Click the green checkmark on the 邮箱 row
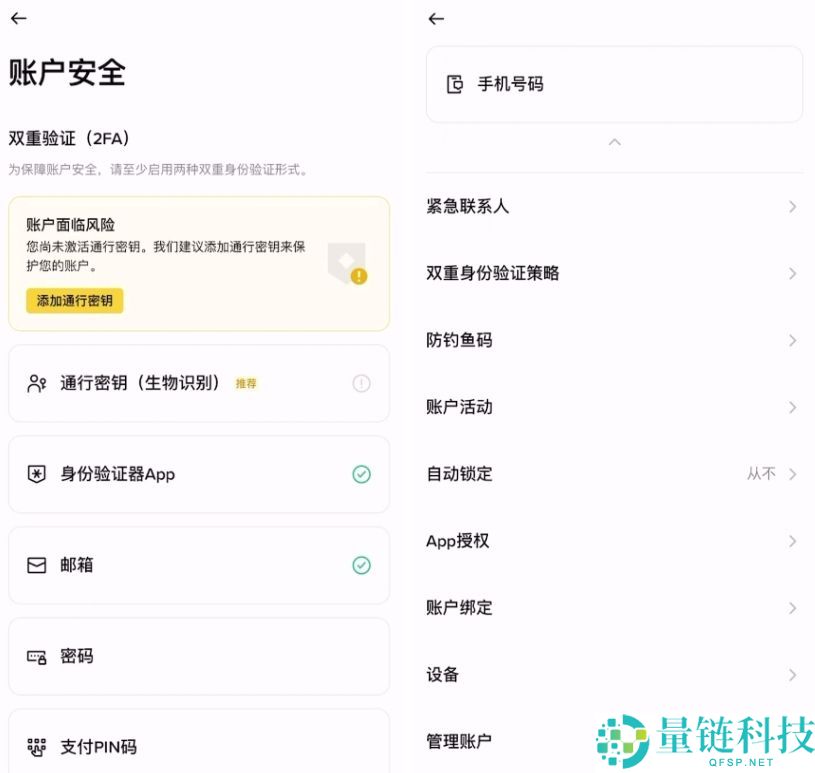 (x=361, y=565)
